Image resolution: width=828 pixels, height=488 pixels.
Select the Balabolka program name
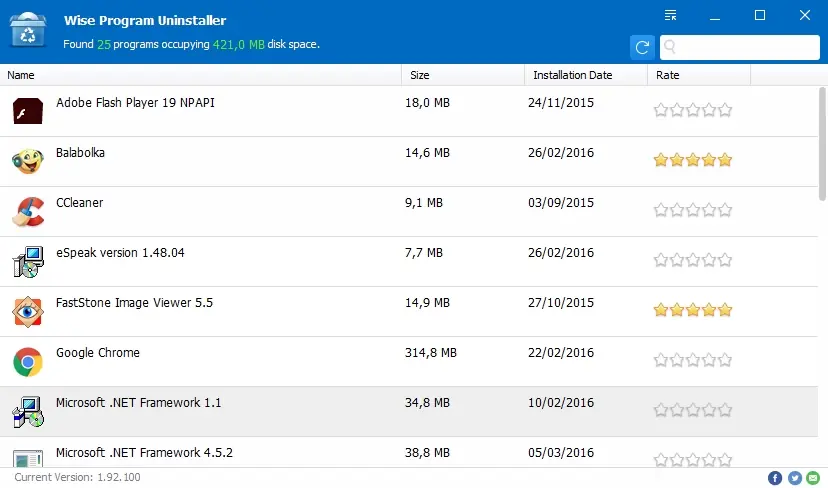click(80, 153)
